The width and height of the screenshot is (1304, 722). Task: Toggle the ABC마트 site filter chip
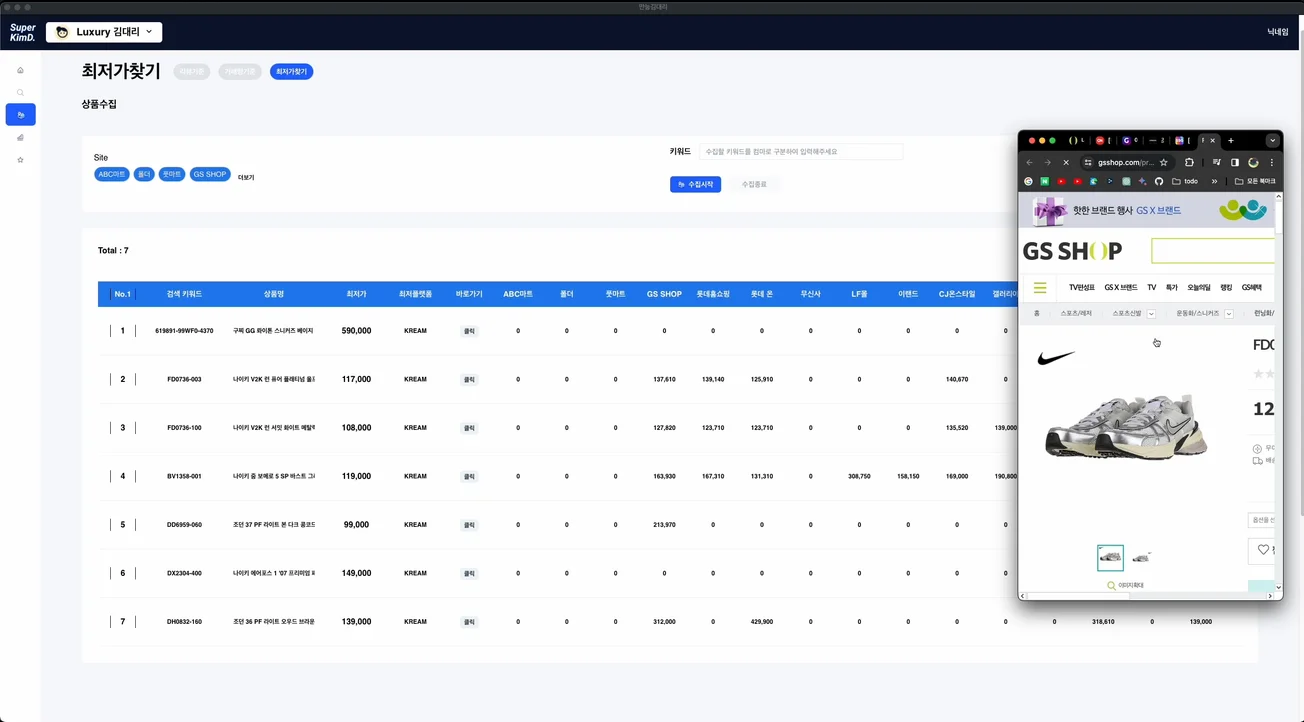pyautogui.click(x=112, y=174)
